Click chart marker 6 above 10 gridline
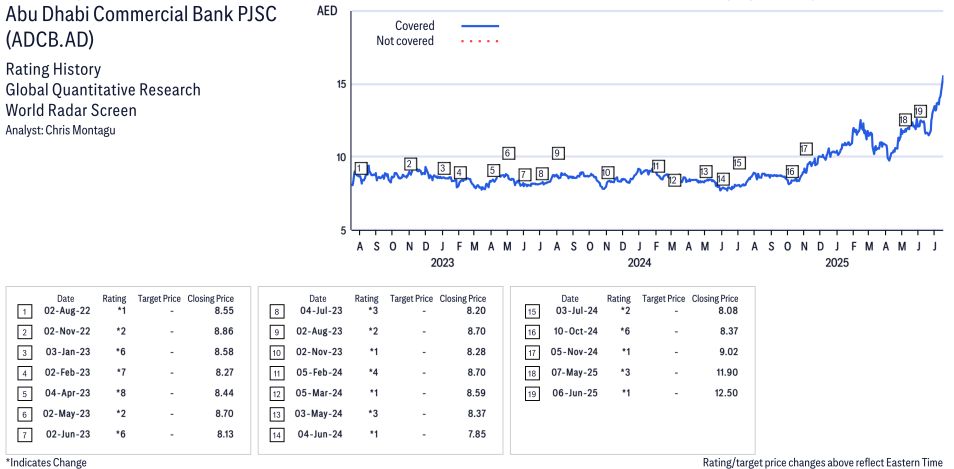The width and height of the screenshot is (954, 469). coord(509,153)
